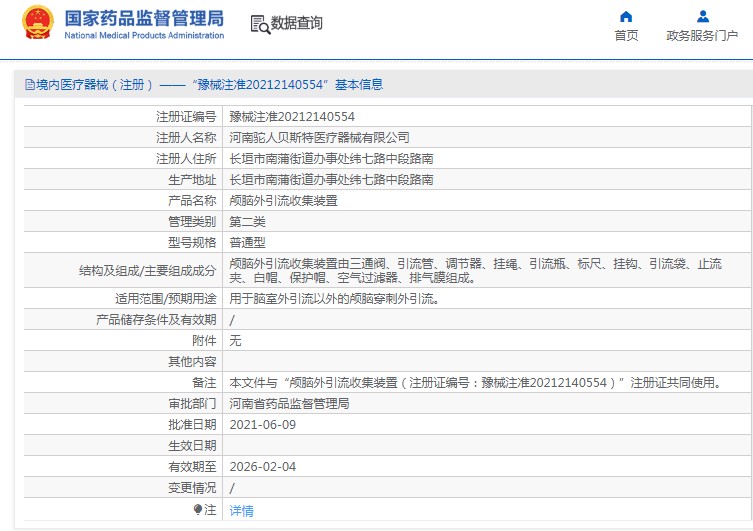Click the 生产地址 address value
Viewport: 753px width, 531px height.
point(331,180)
